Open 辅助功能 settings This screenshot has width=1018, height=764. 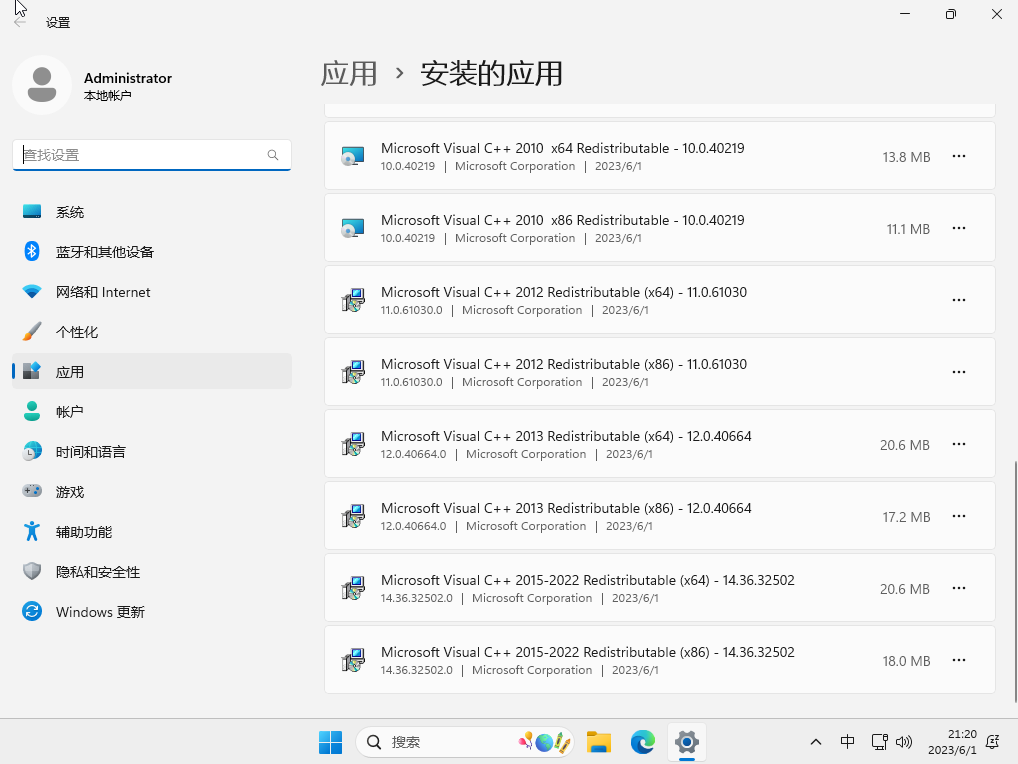coord(152,532)
